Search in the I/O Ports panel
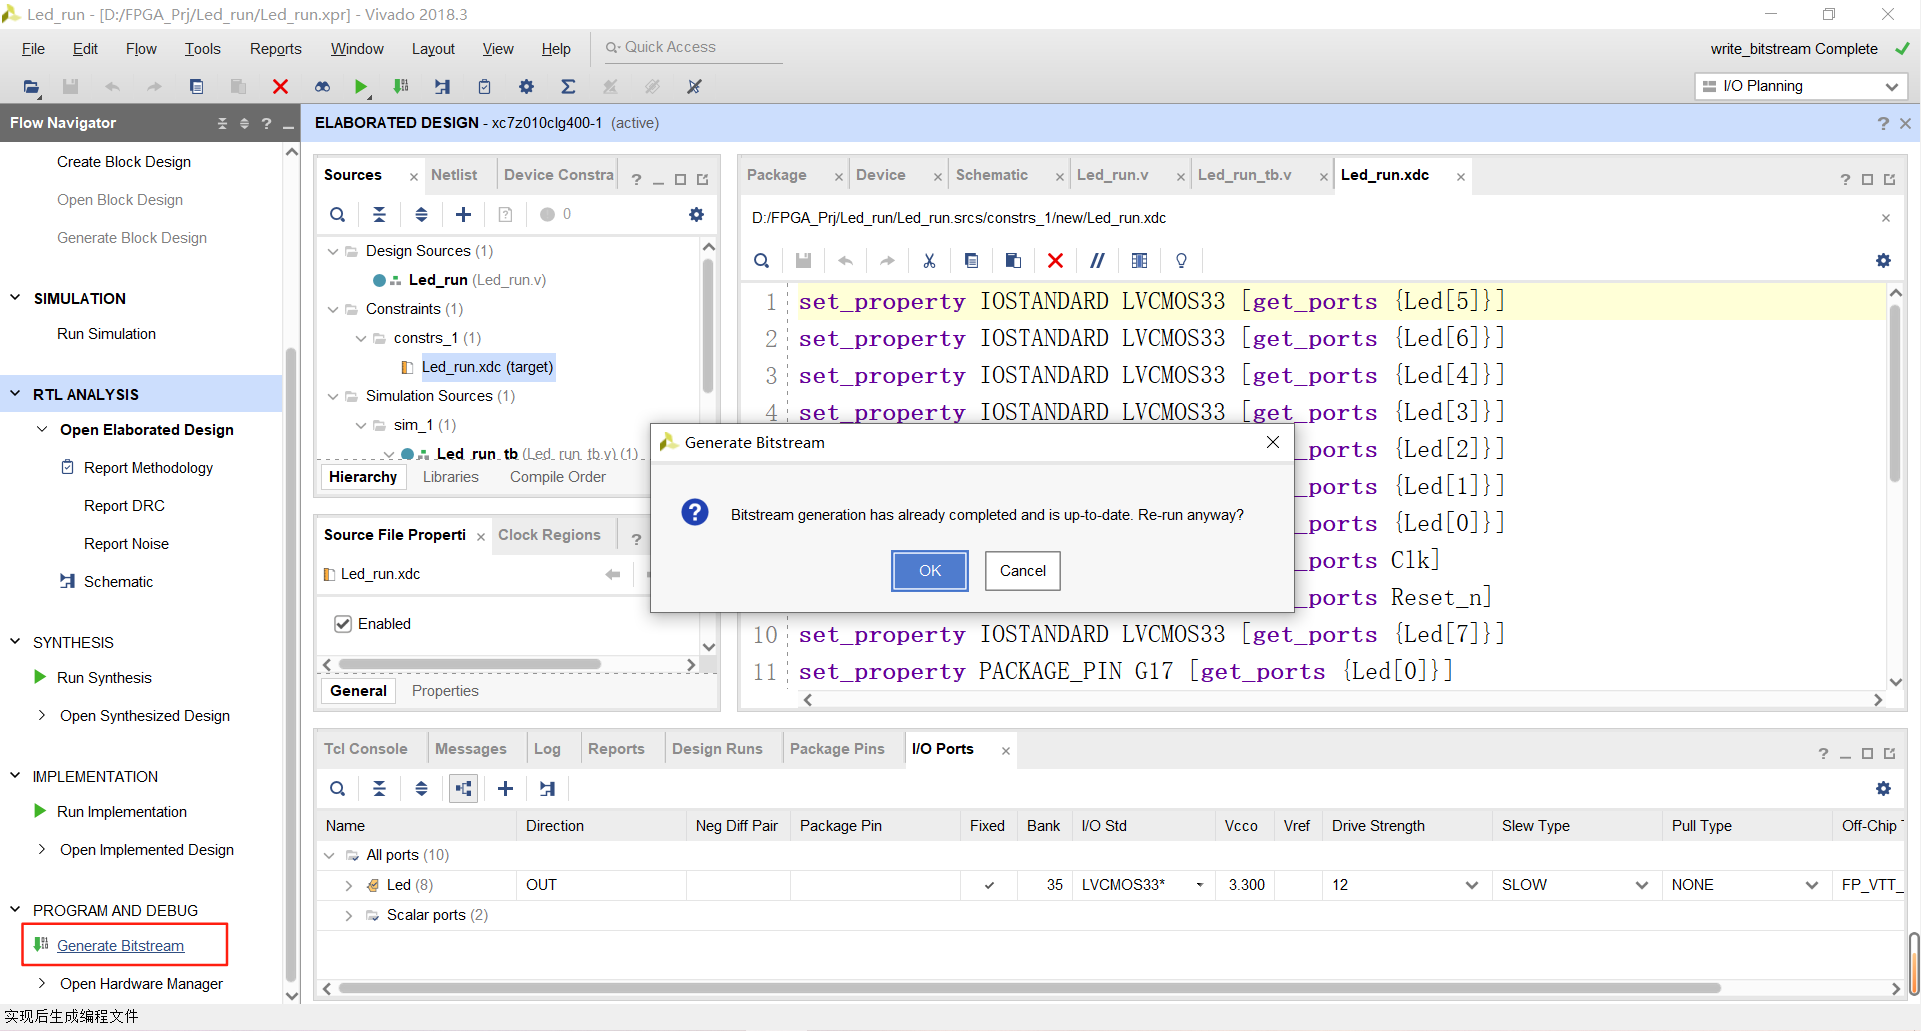This screenshot has height=1031, width=1921. pos(338,789)
